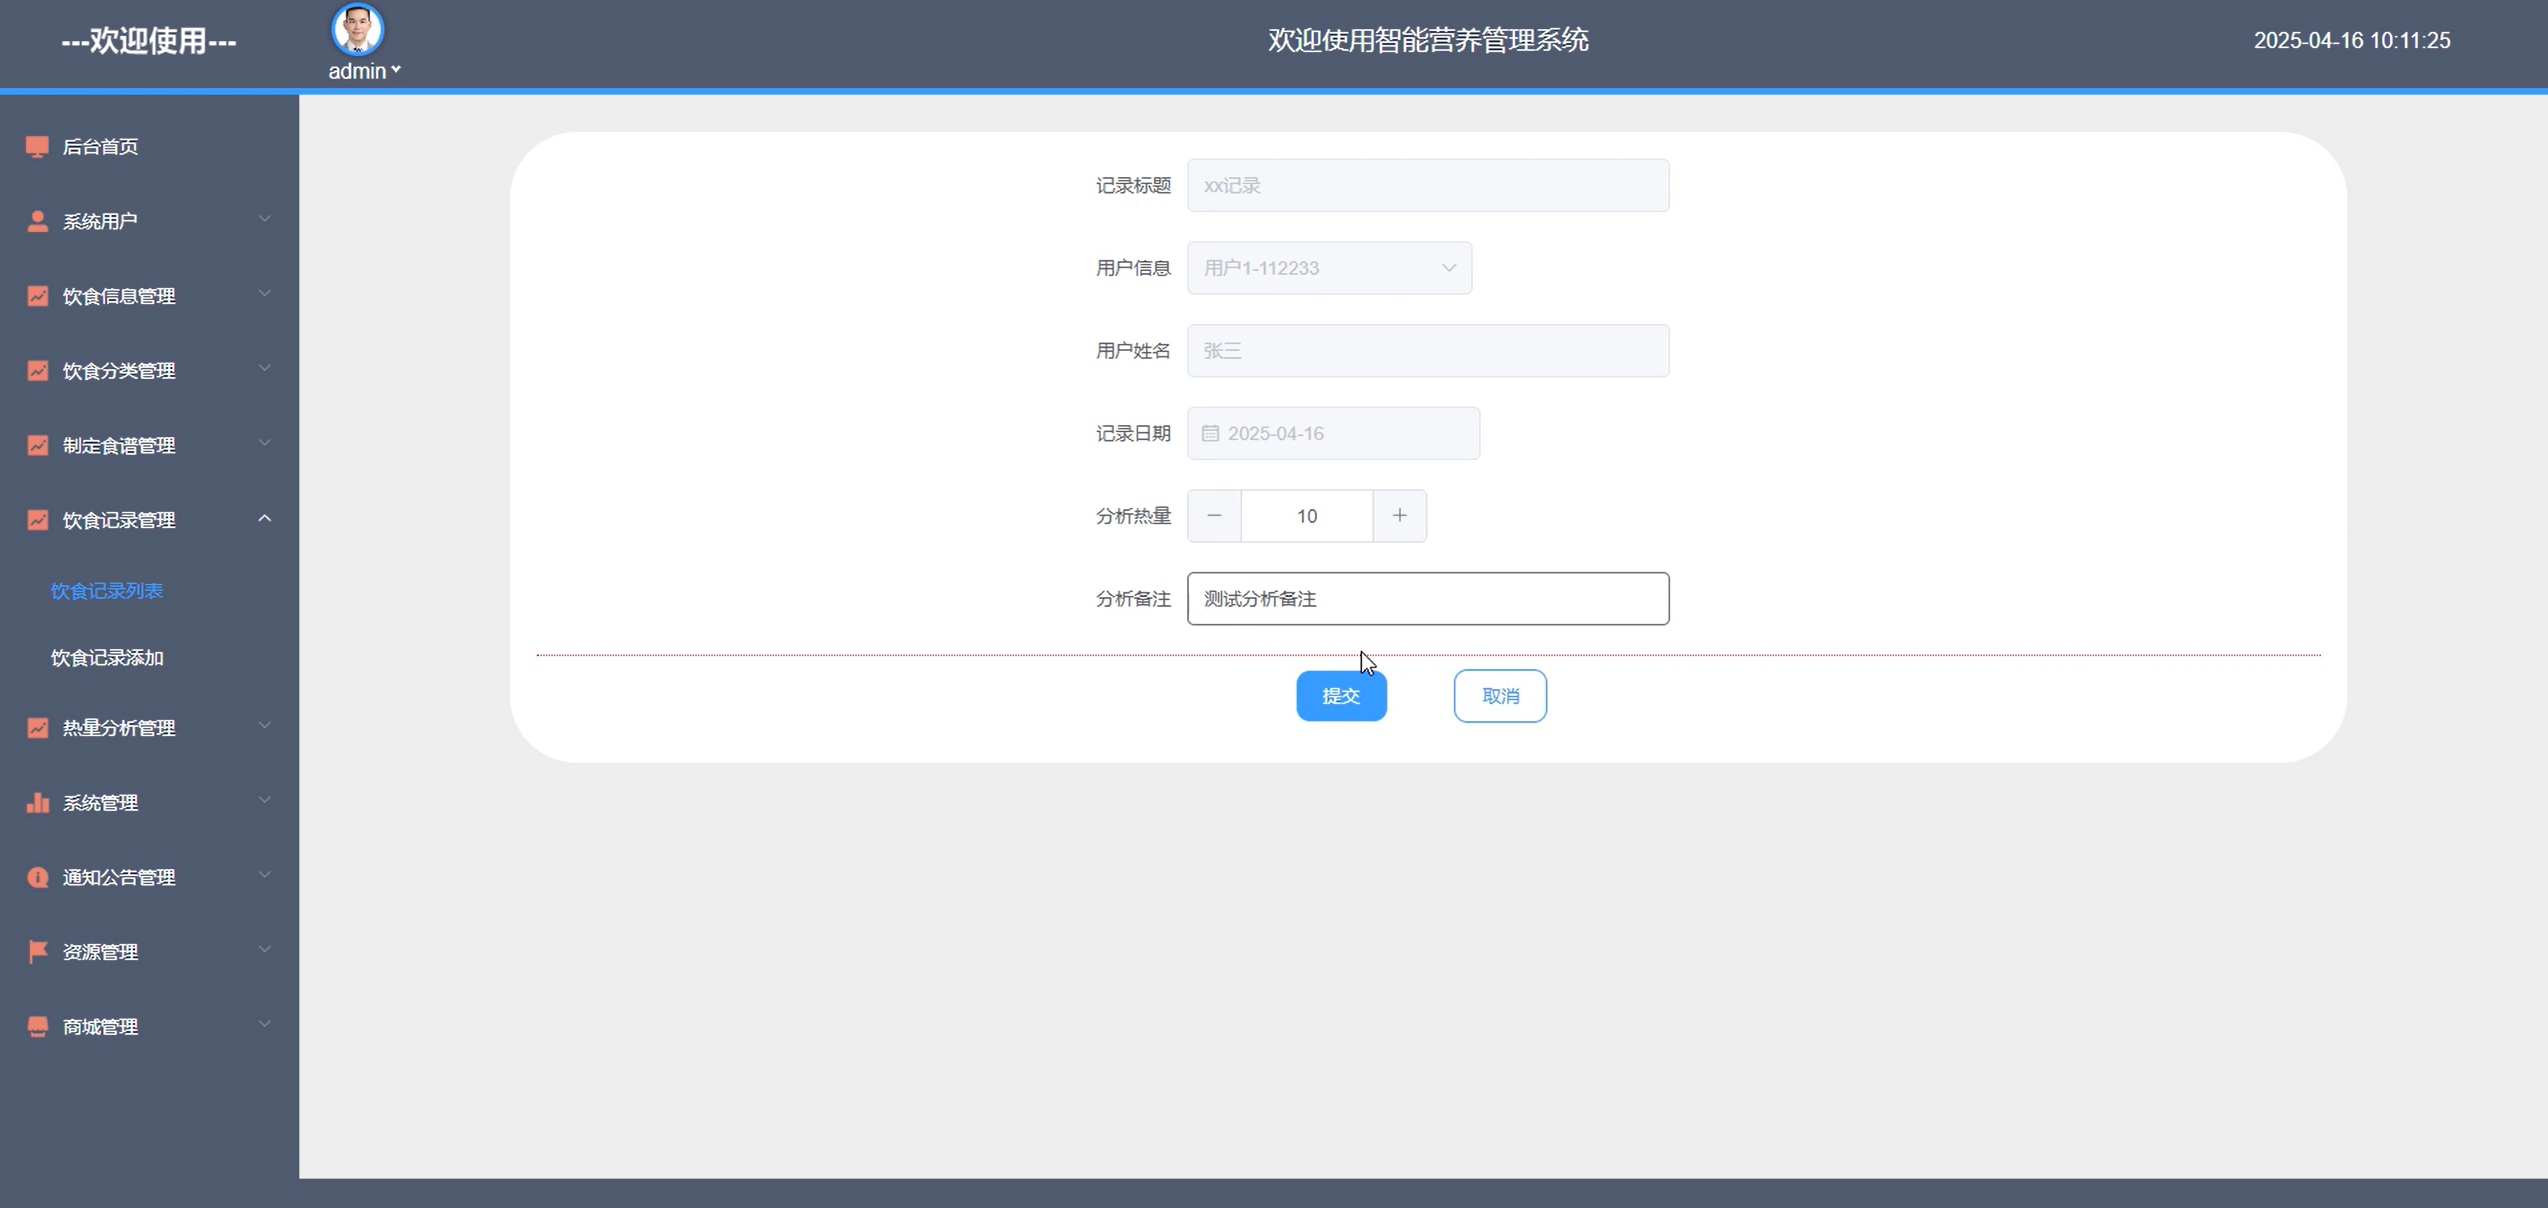2548x1208 pixels.
Task: Select the 饮食记录添加 submenu item
Action: tap(107, 657)
